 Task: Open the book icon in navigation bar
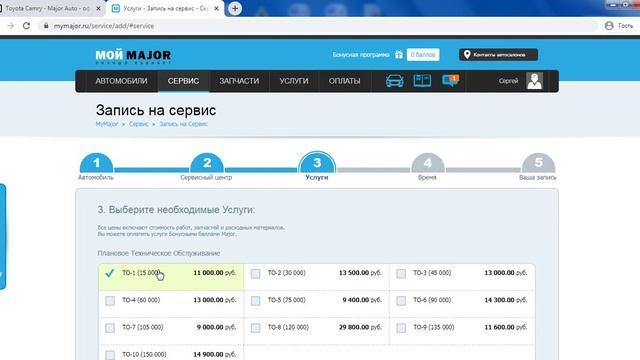(x=422, y=81)
